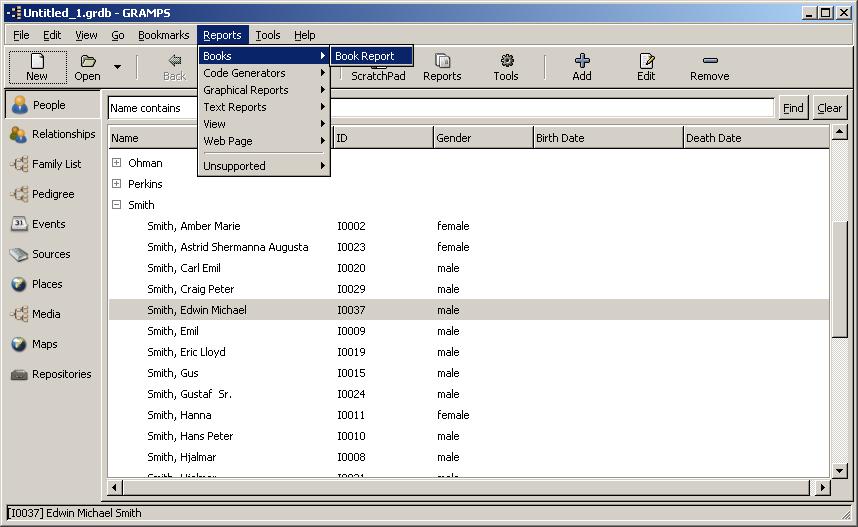Click the Clear filter button

pyautogui.click(x=830, y=108)
